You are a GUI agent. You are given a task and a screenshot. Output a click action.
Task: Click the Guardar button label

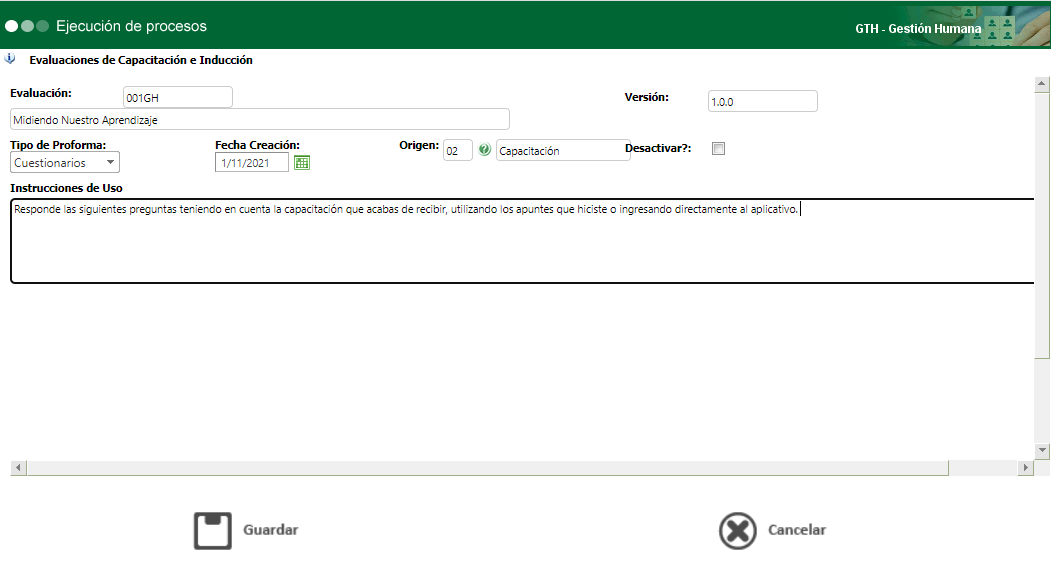[x=270, y=529]
